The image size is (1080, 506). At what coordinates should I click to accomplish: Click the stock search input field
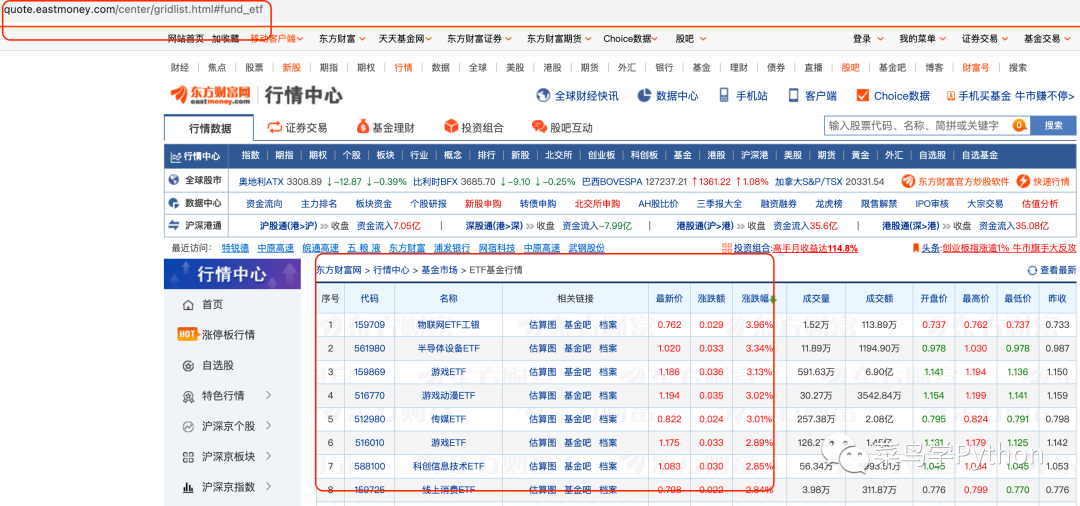[916, 125]
